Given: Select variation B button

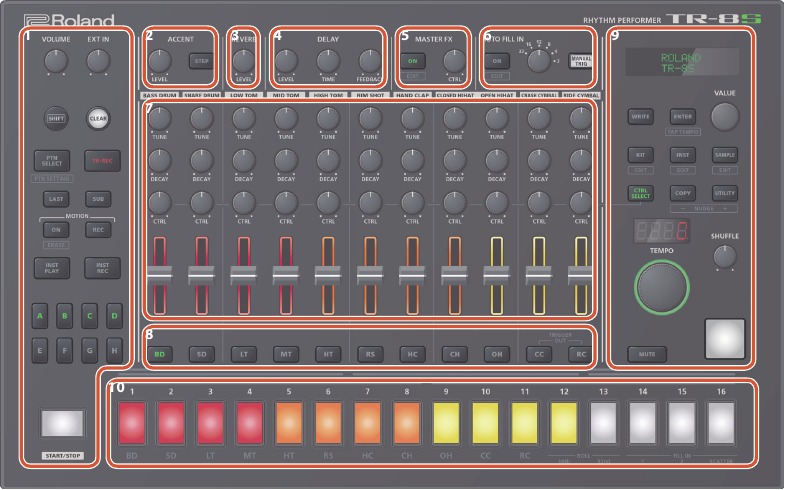Looking at the screenshot, I should point(65,316).
